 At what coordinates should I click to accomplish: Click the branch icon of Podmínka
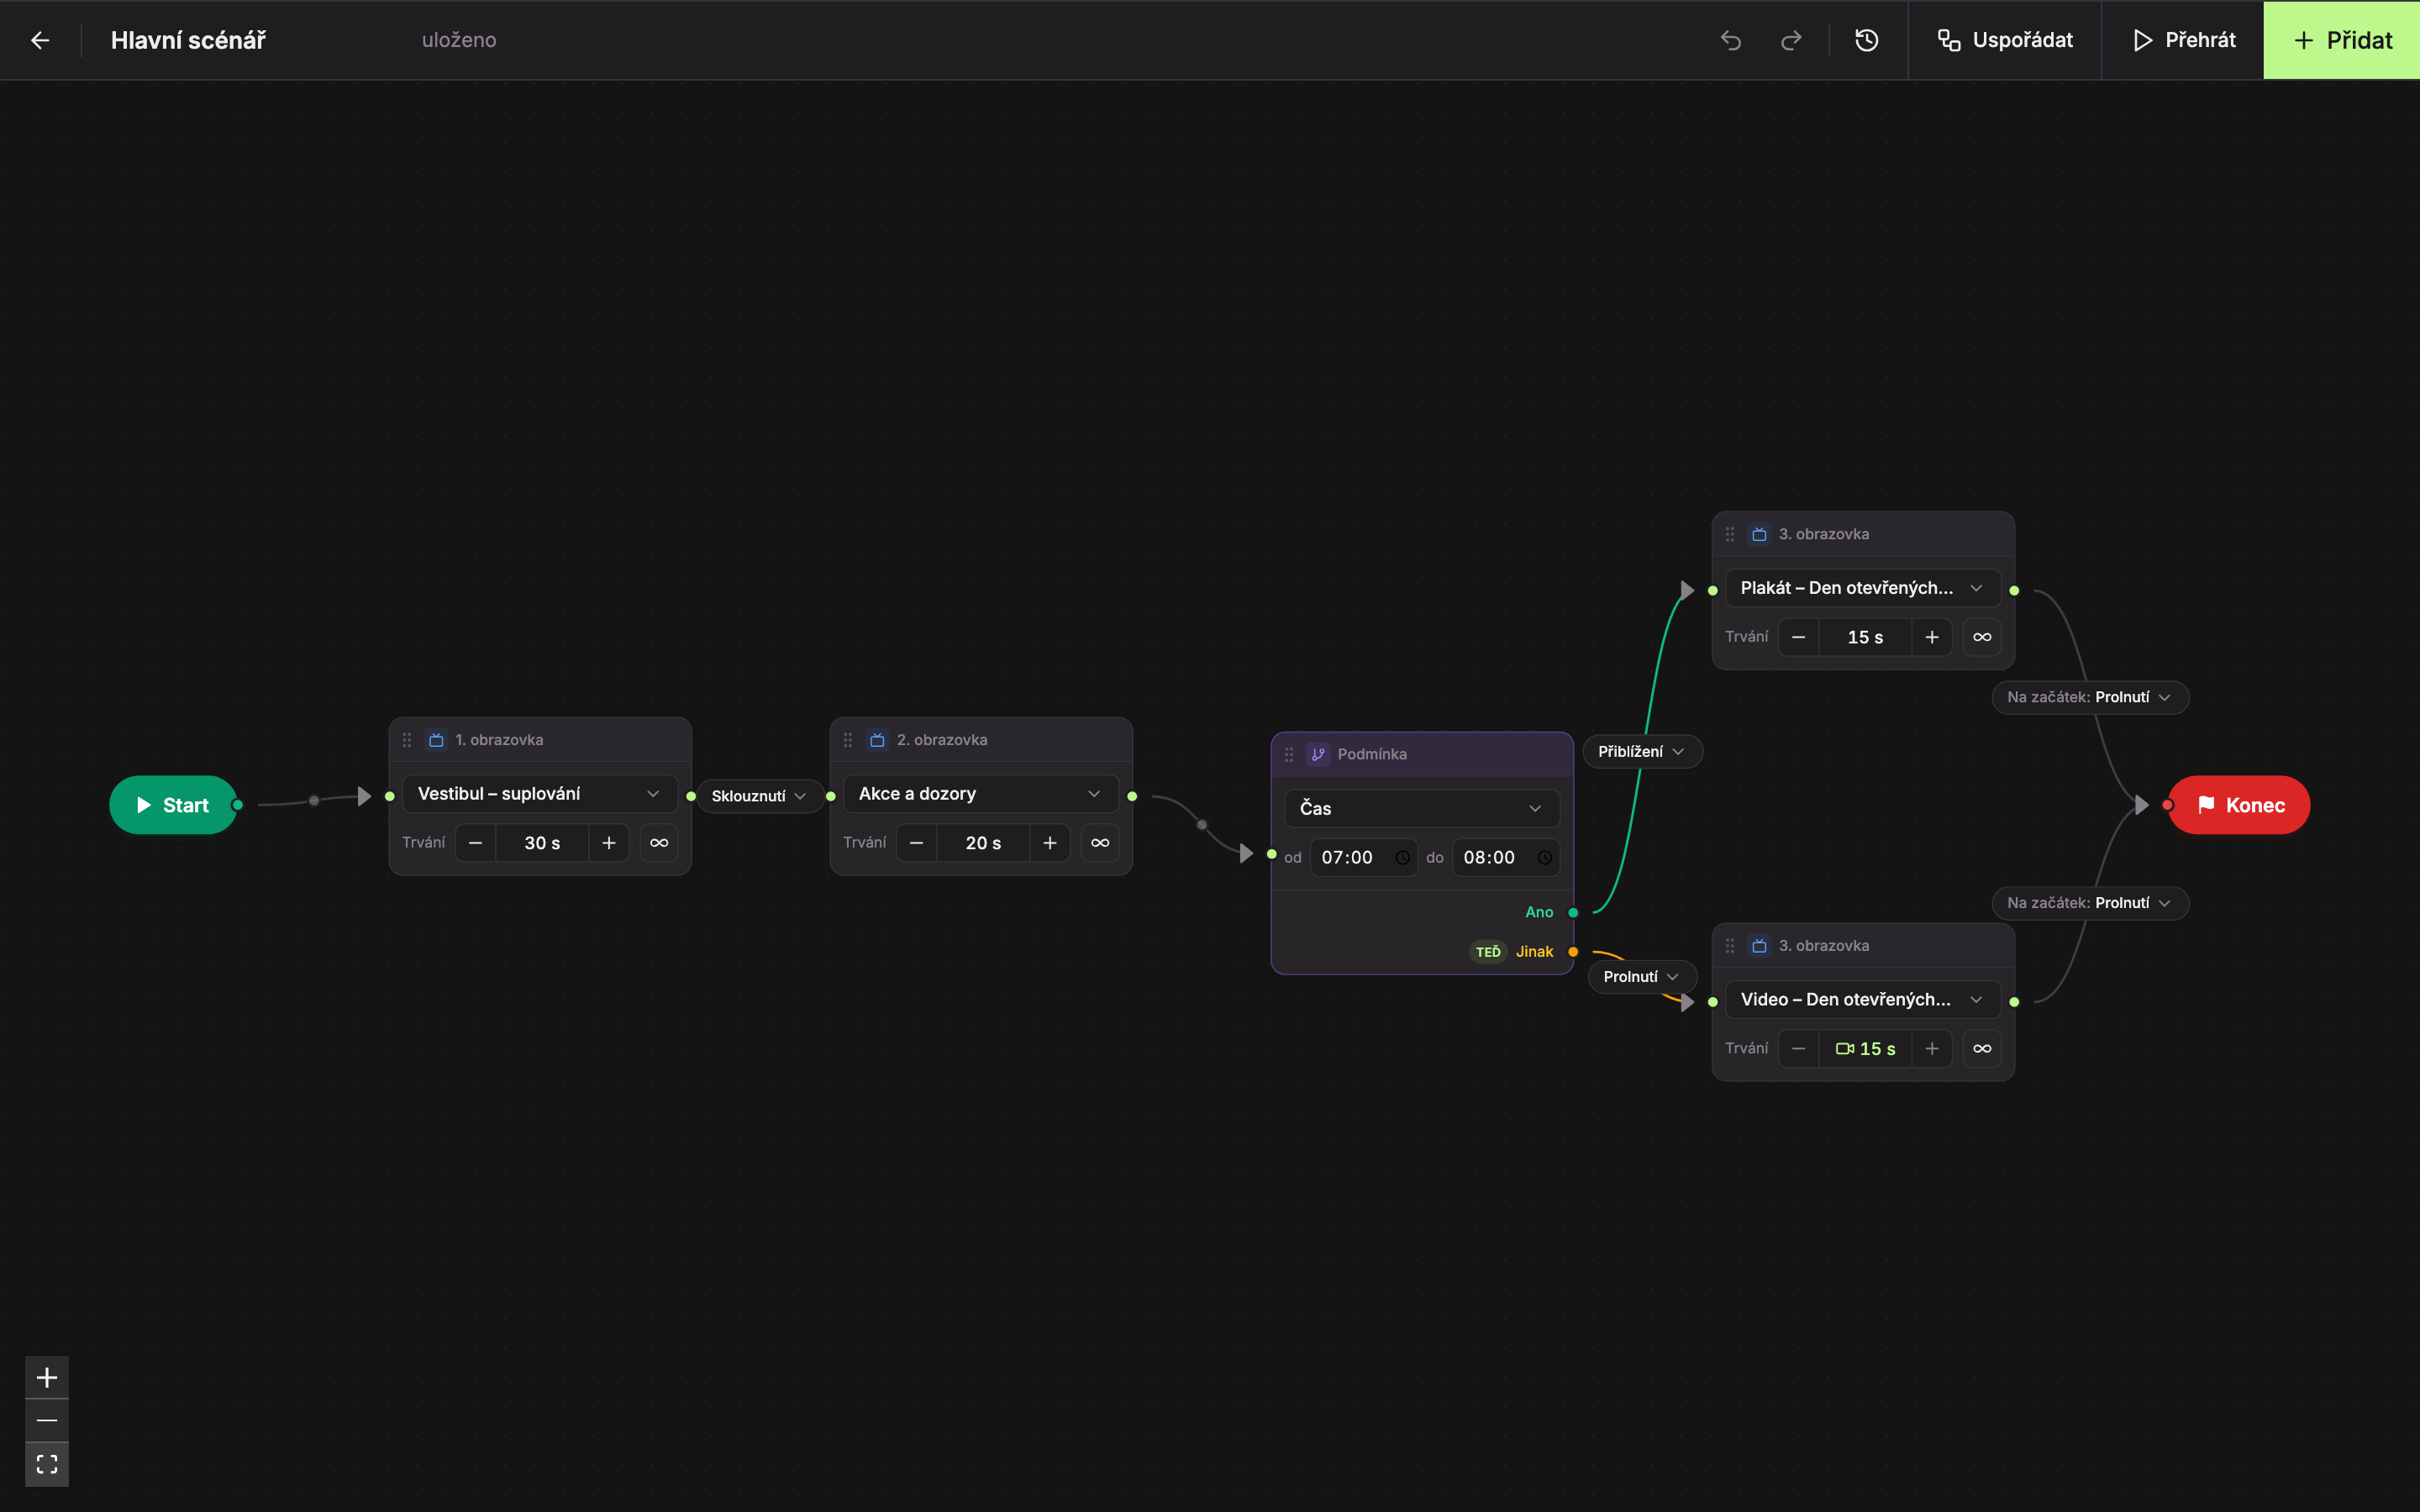[x=1318, y=754]
